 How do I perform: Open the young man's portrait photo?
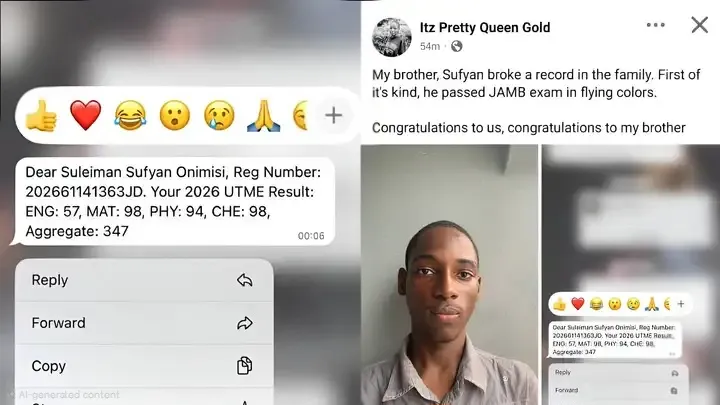point(449,275)
